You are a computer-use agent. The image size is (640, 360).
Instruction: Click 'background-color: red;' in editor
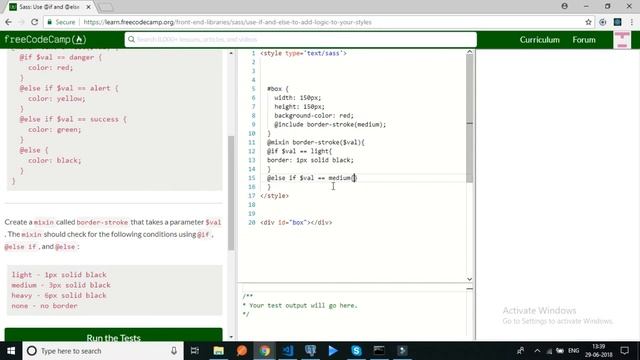tap(314, 116)
